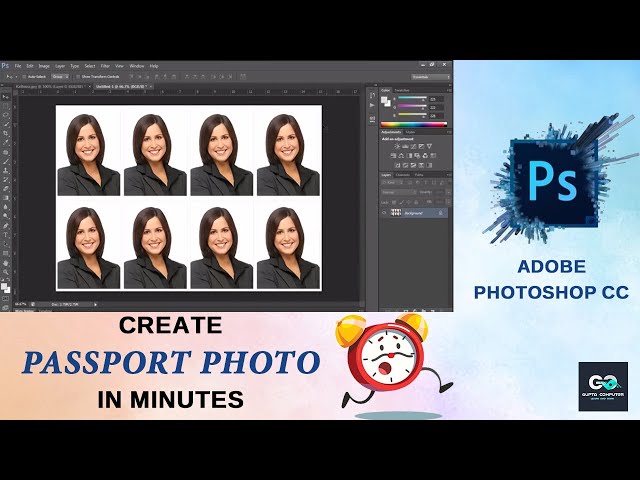Click swap foreground and background colors arrow

tap(9, 281)
